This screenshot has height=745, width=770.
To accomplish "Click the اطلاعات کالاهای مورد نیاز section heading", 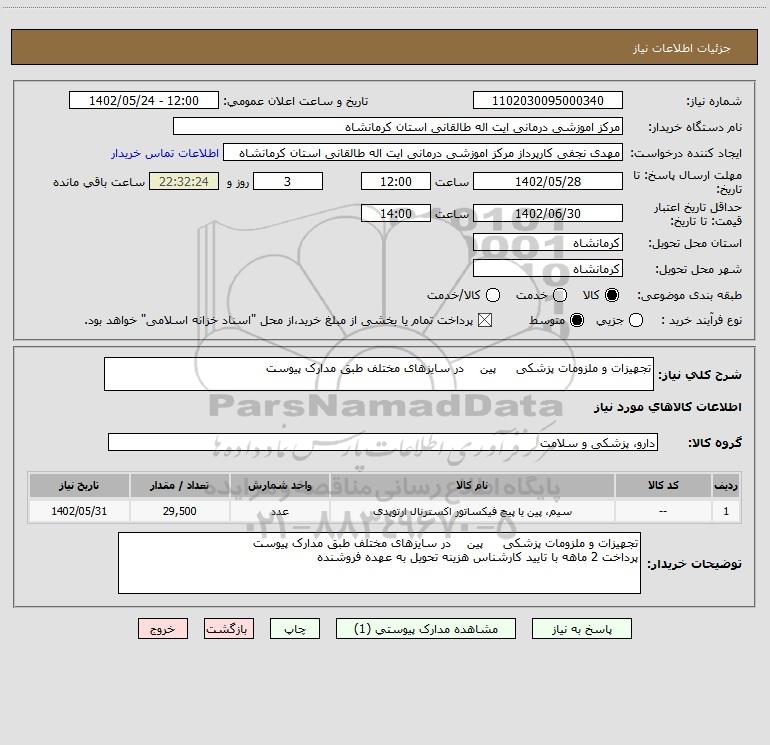I will point(668,407).
